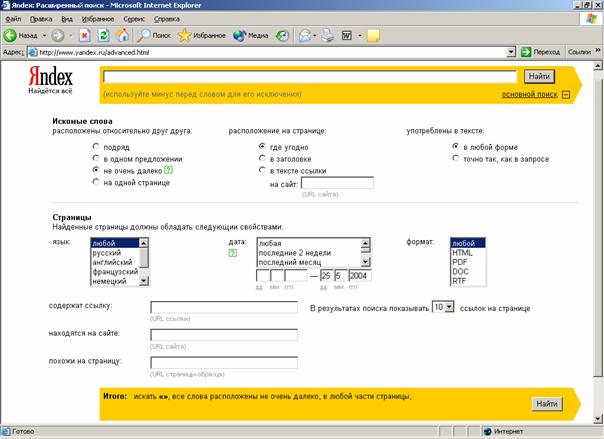Open the Сервис menu
This screenshot has height=439, width=604.
tap(134, 19)
